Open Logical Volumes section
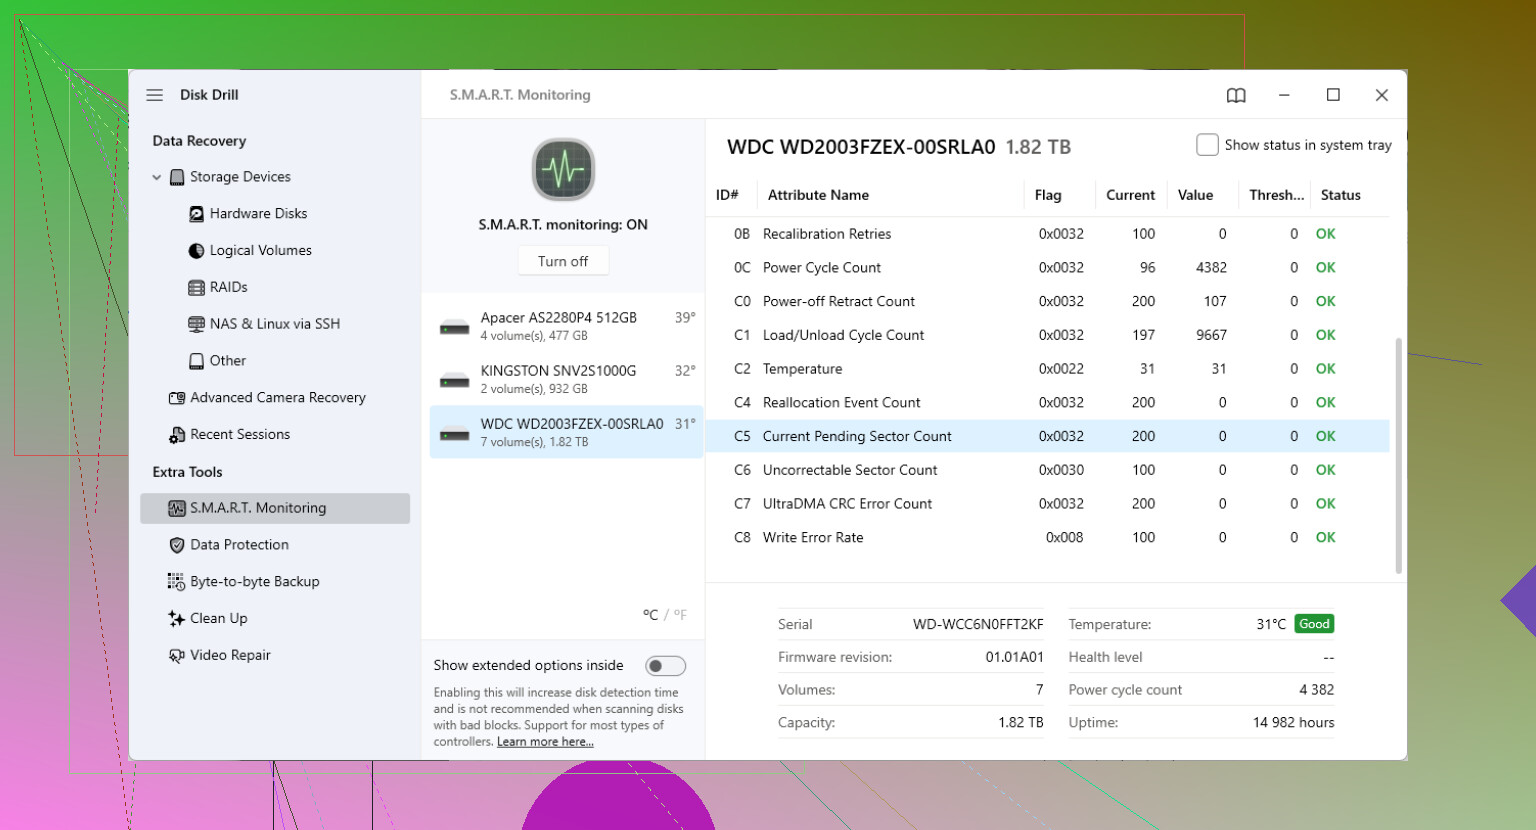Viewport: 1536px width, 830px height. point(261,251)
